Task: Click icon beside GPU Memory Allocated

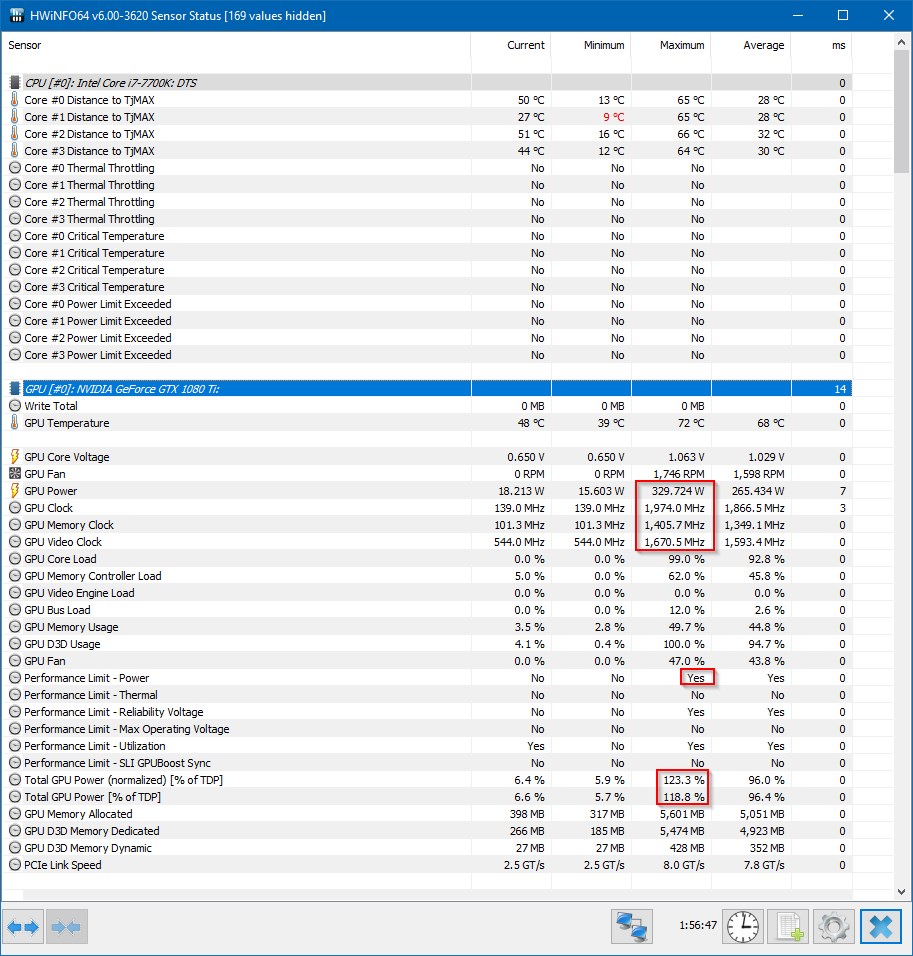Action: tap(15, 813)
